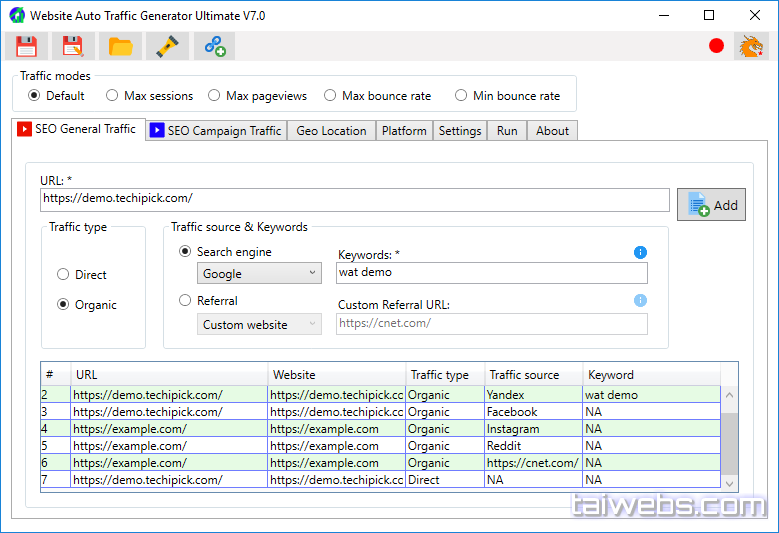Enable the Referral traffic source option
The image size is (779, 533).
185,300
